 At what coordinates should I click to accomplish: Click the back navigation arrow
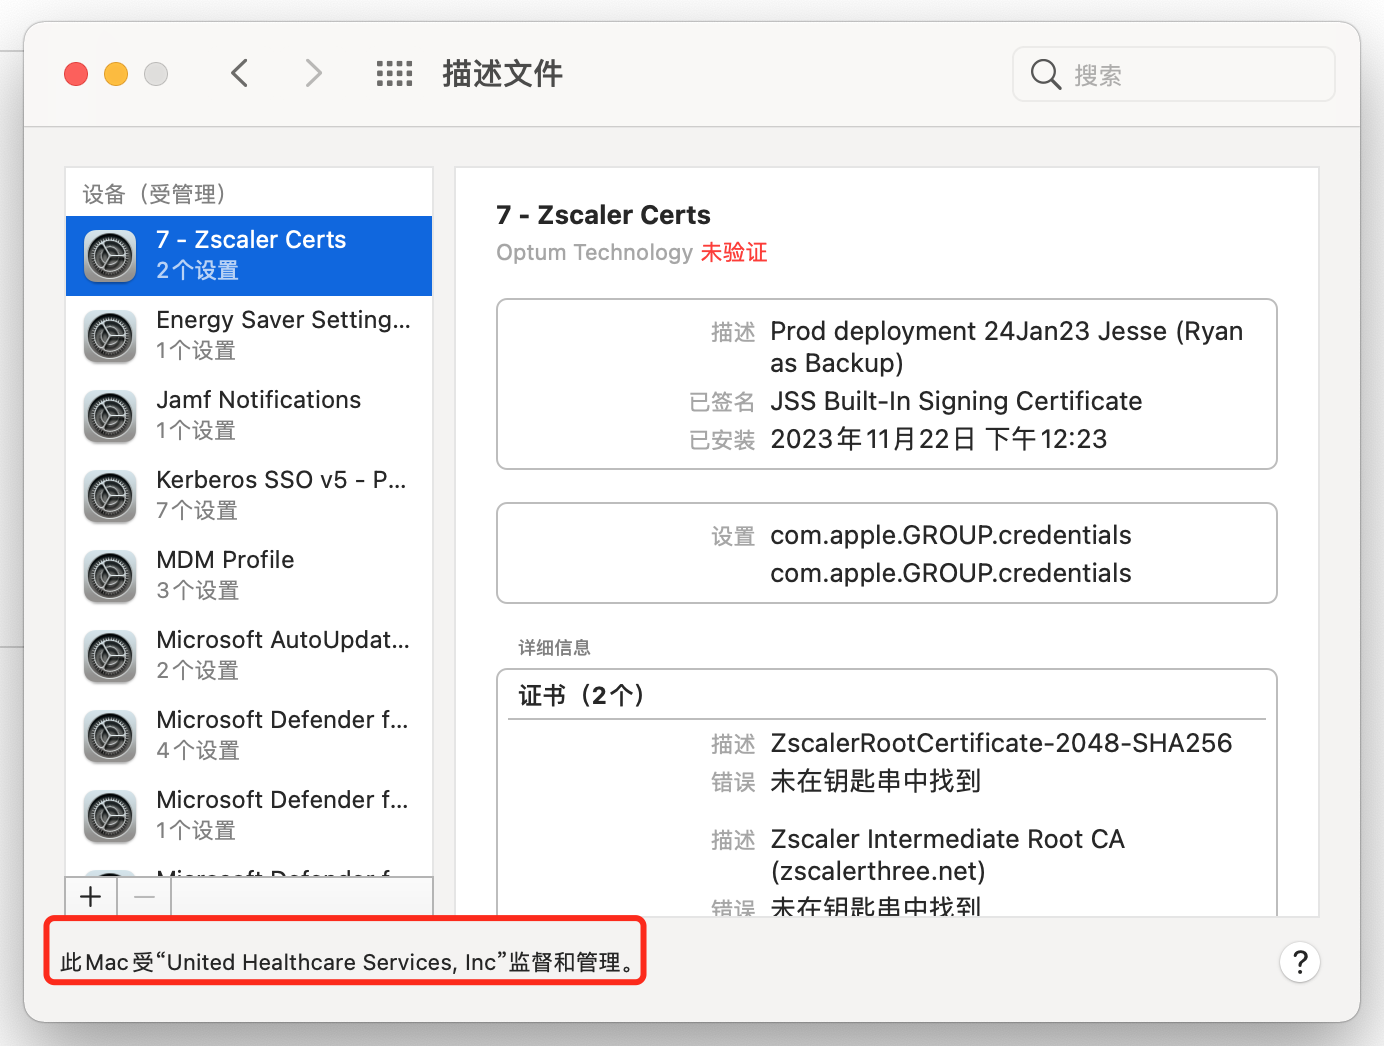click(x=239, y=73)
